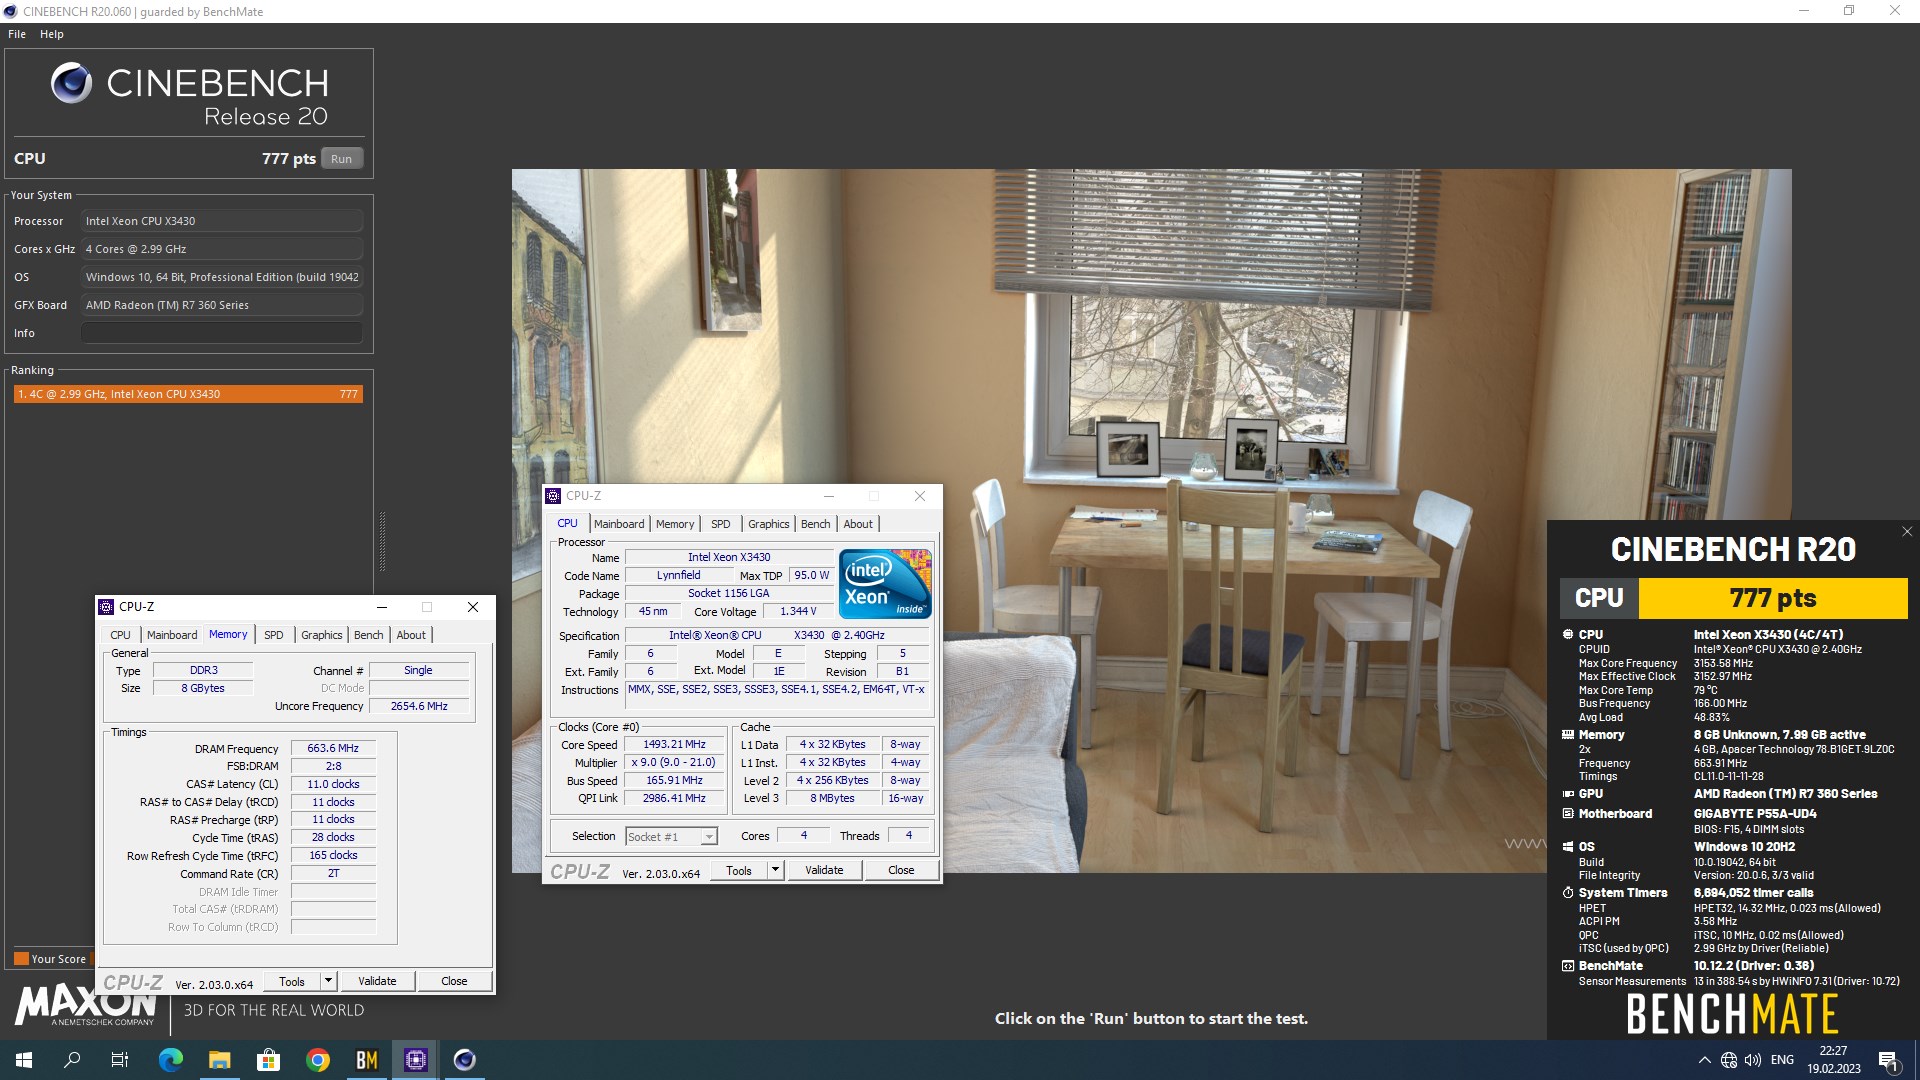This screenshot has width=1920, height=1080.
Task: Click the CPU-Z title icon of CPU window
Action: [553, 496]
